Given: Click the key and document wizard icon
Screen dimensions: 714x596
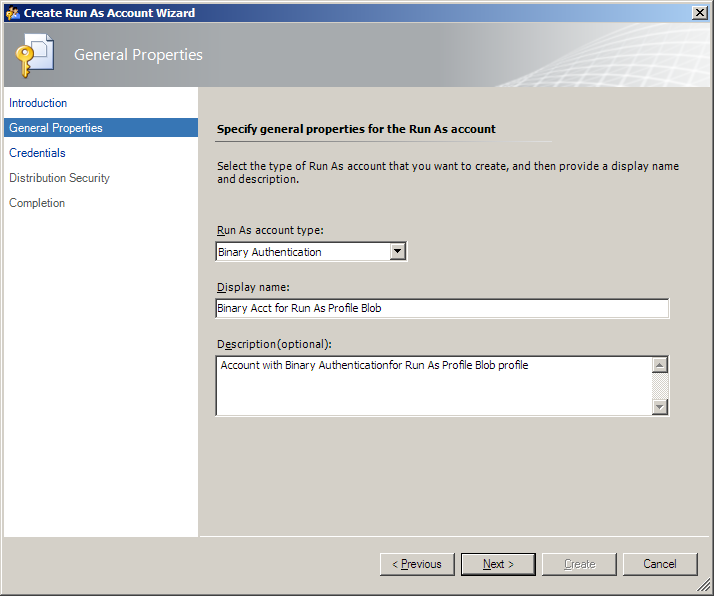Looking at the screenshot, I should pyautogui.click(x=35, y=55).
